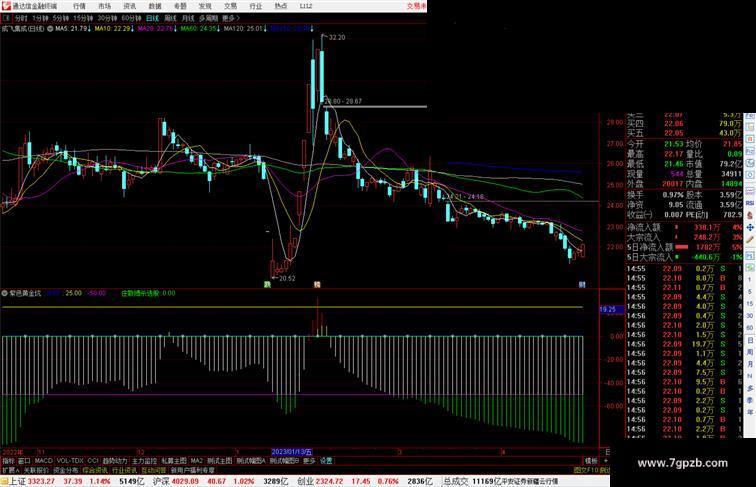The image size is (756, 487).
Task: Click the 通达信 application logo icon
Action: 6,6
